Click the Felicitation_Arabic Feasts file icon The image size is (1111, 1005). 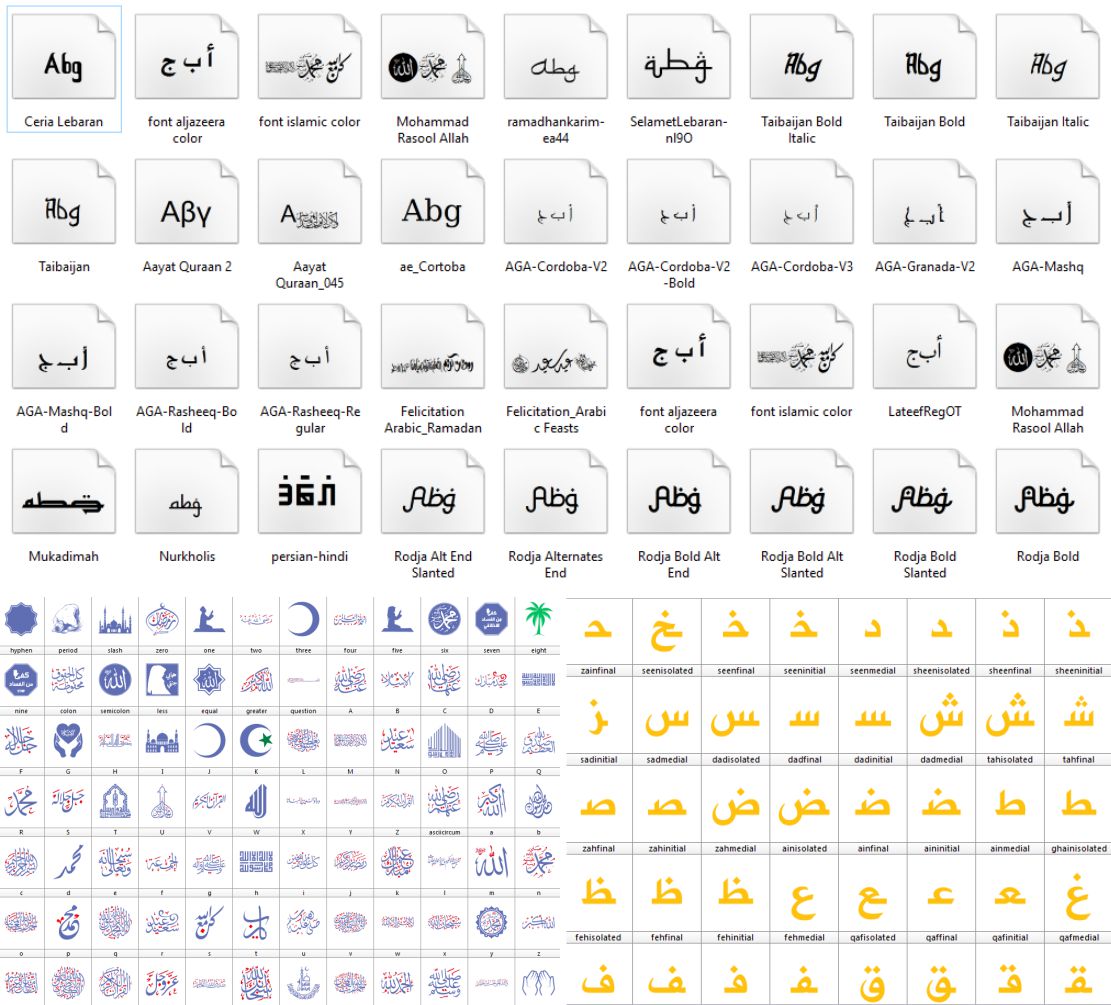(x=556, y=347)
